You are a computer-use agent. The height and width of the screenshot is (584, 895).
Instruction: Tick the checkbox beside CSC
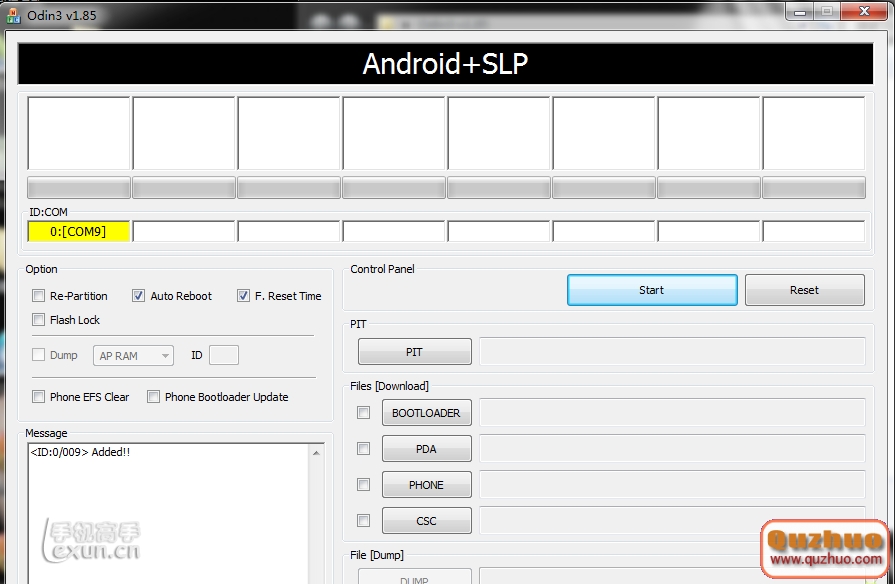tap(363, 521)
